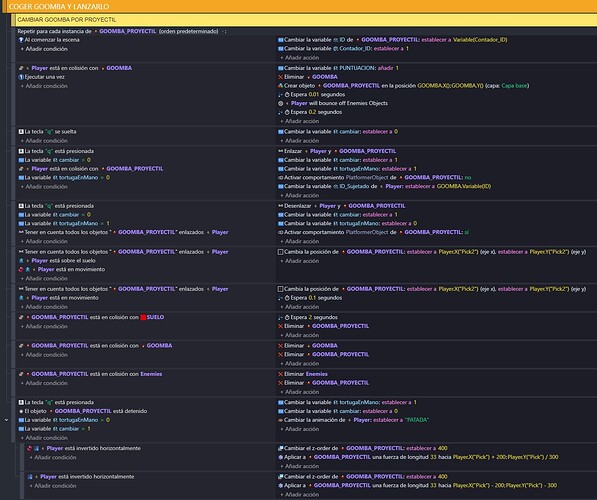Click the red SUELO object swatch
Image resolution: width=597 pixels, height=500 pixels.
coord(143,317)
